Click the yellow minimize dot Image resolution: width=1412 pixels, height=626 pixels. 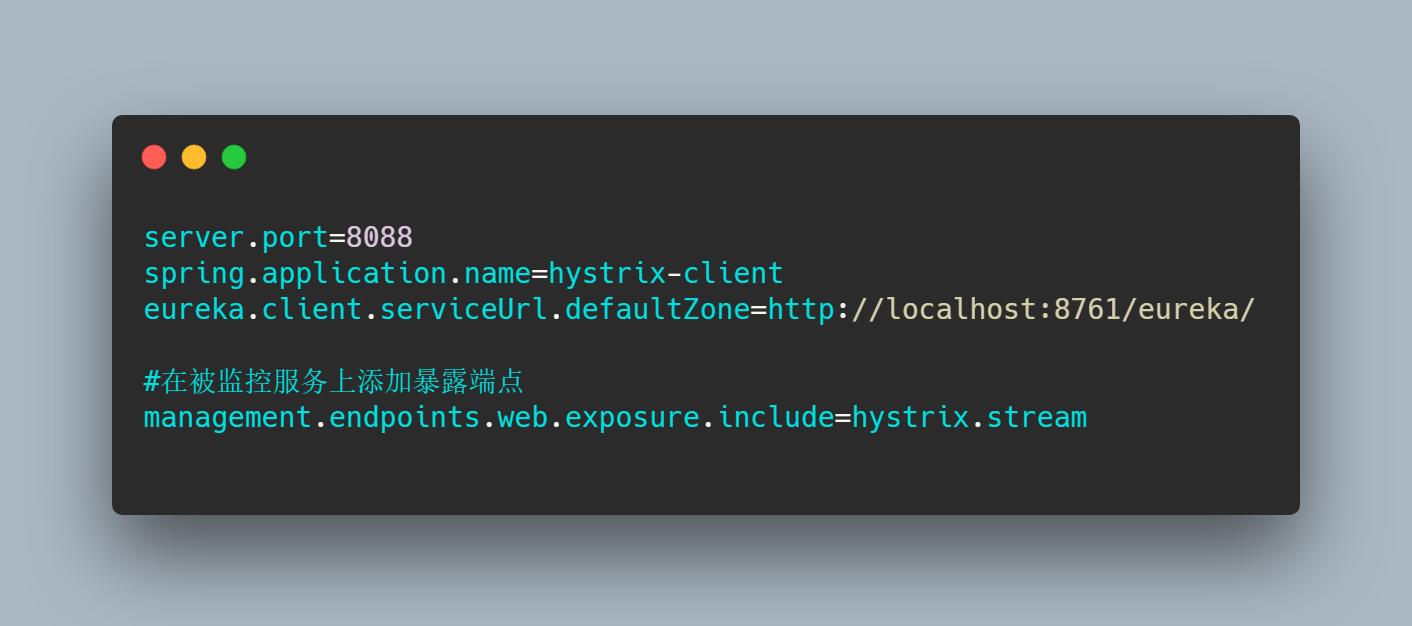[194, 157]
